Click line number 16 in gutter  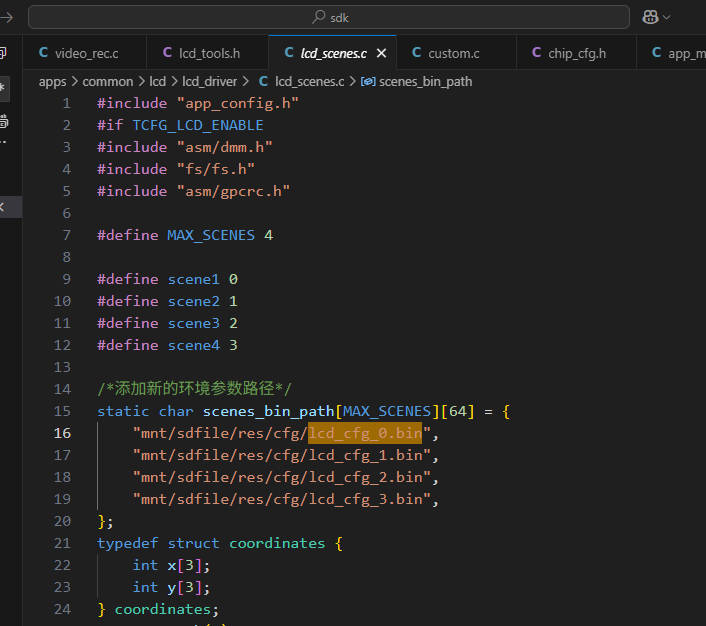point(62,433)
